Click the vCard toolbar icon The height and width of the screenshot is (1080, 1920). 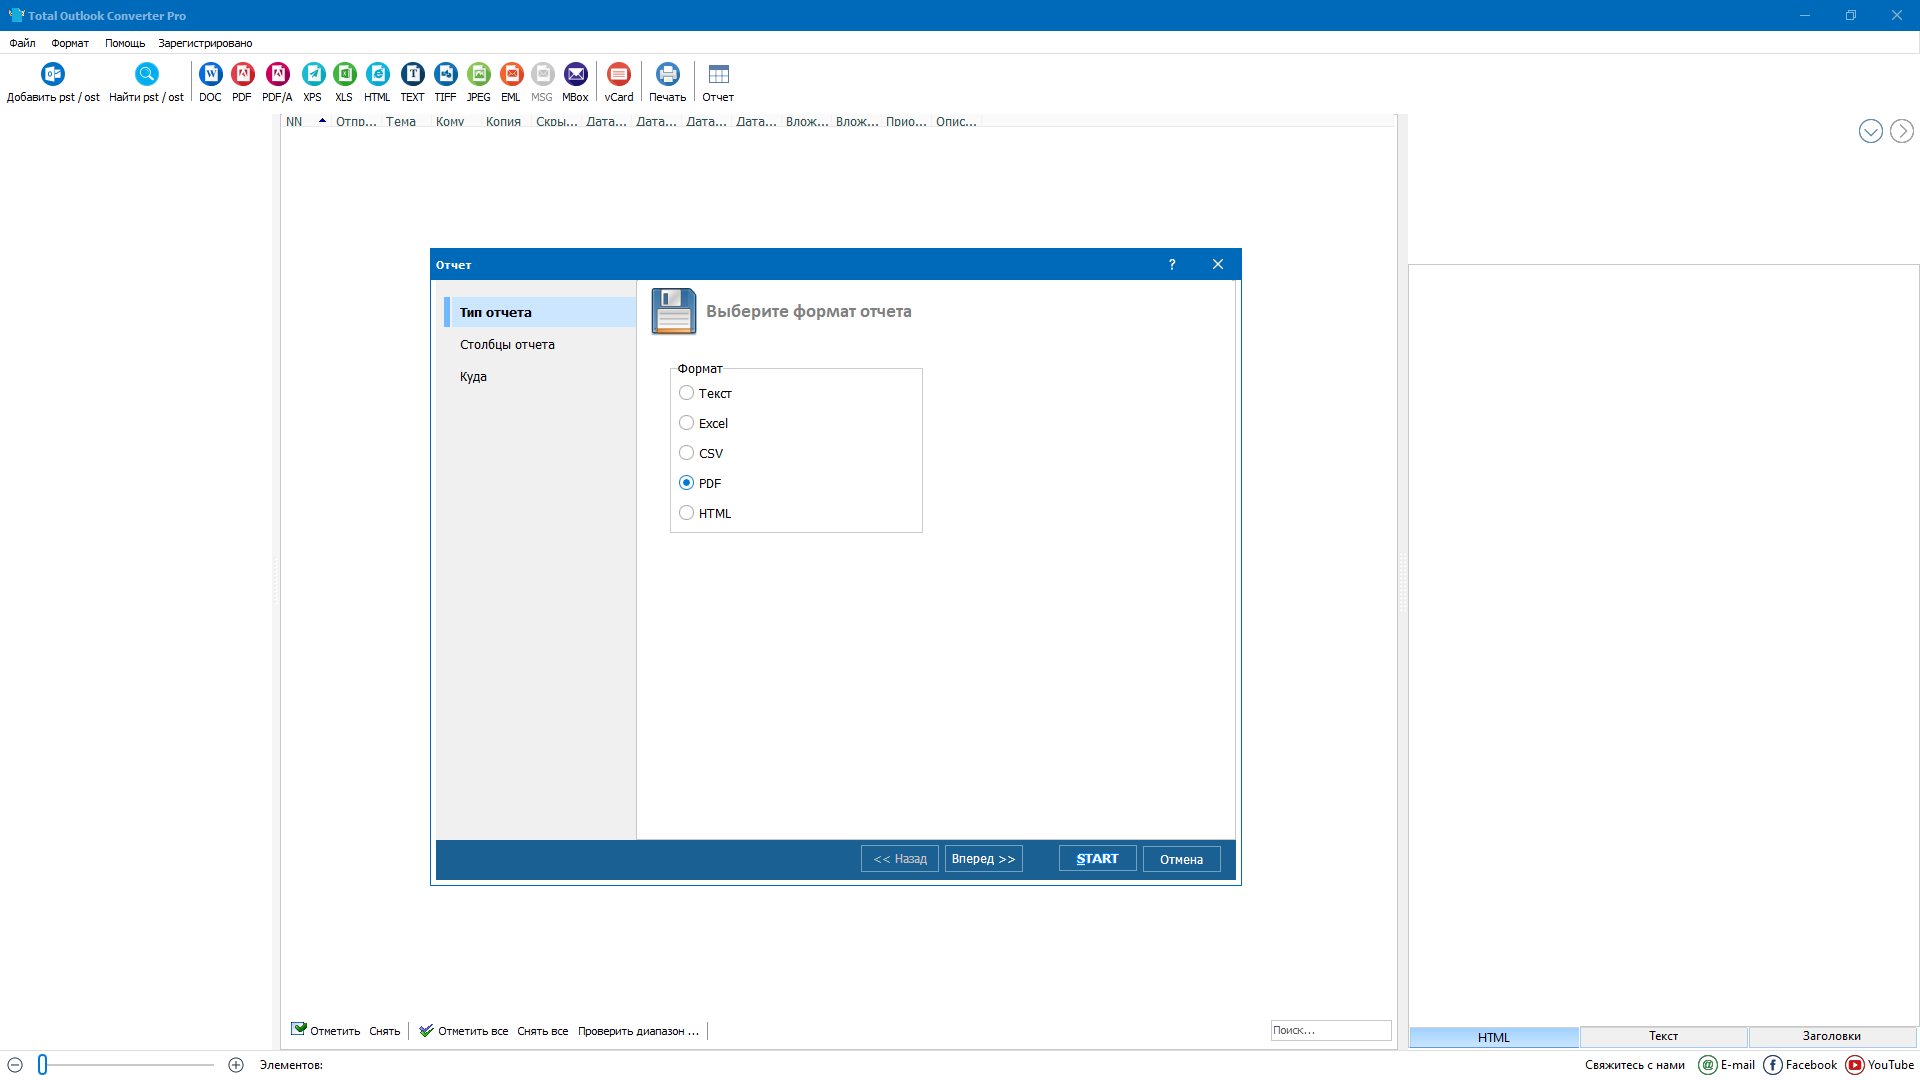coord(619,74)
